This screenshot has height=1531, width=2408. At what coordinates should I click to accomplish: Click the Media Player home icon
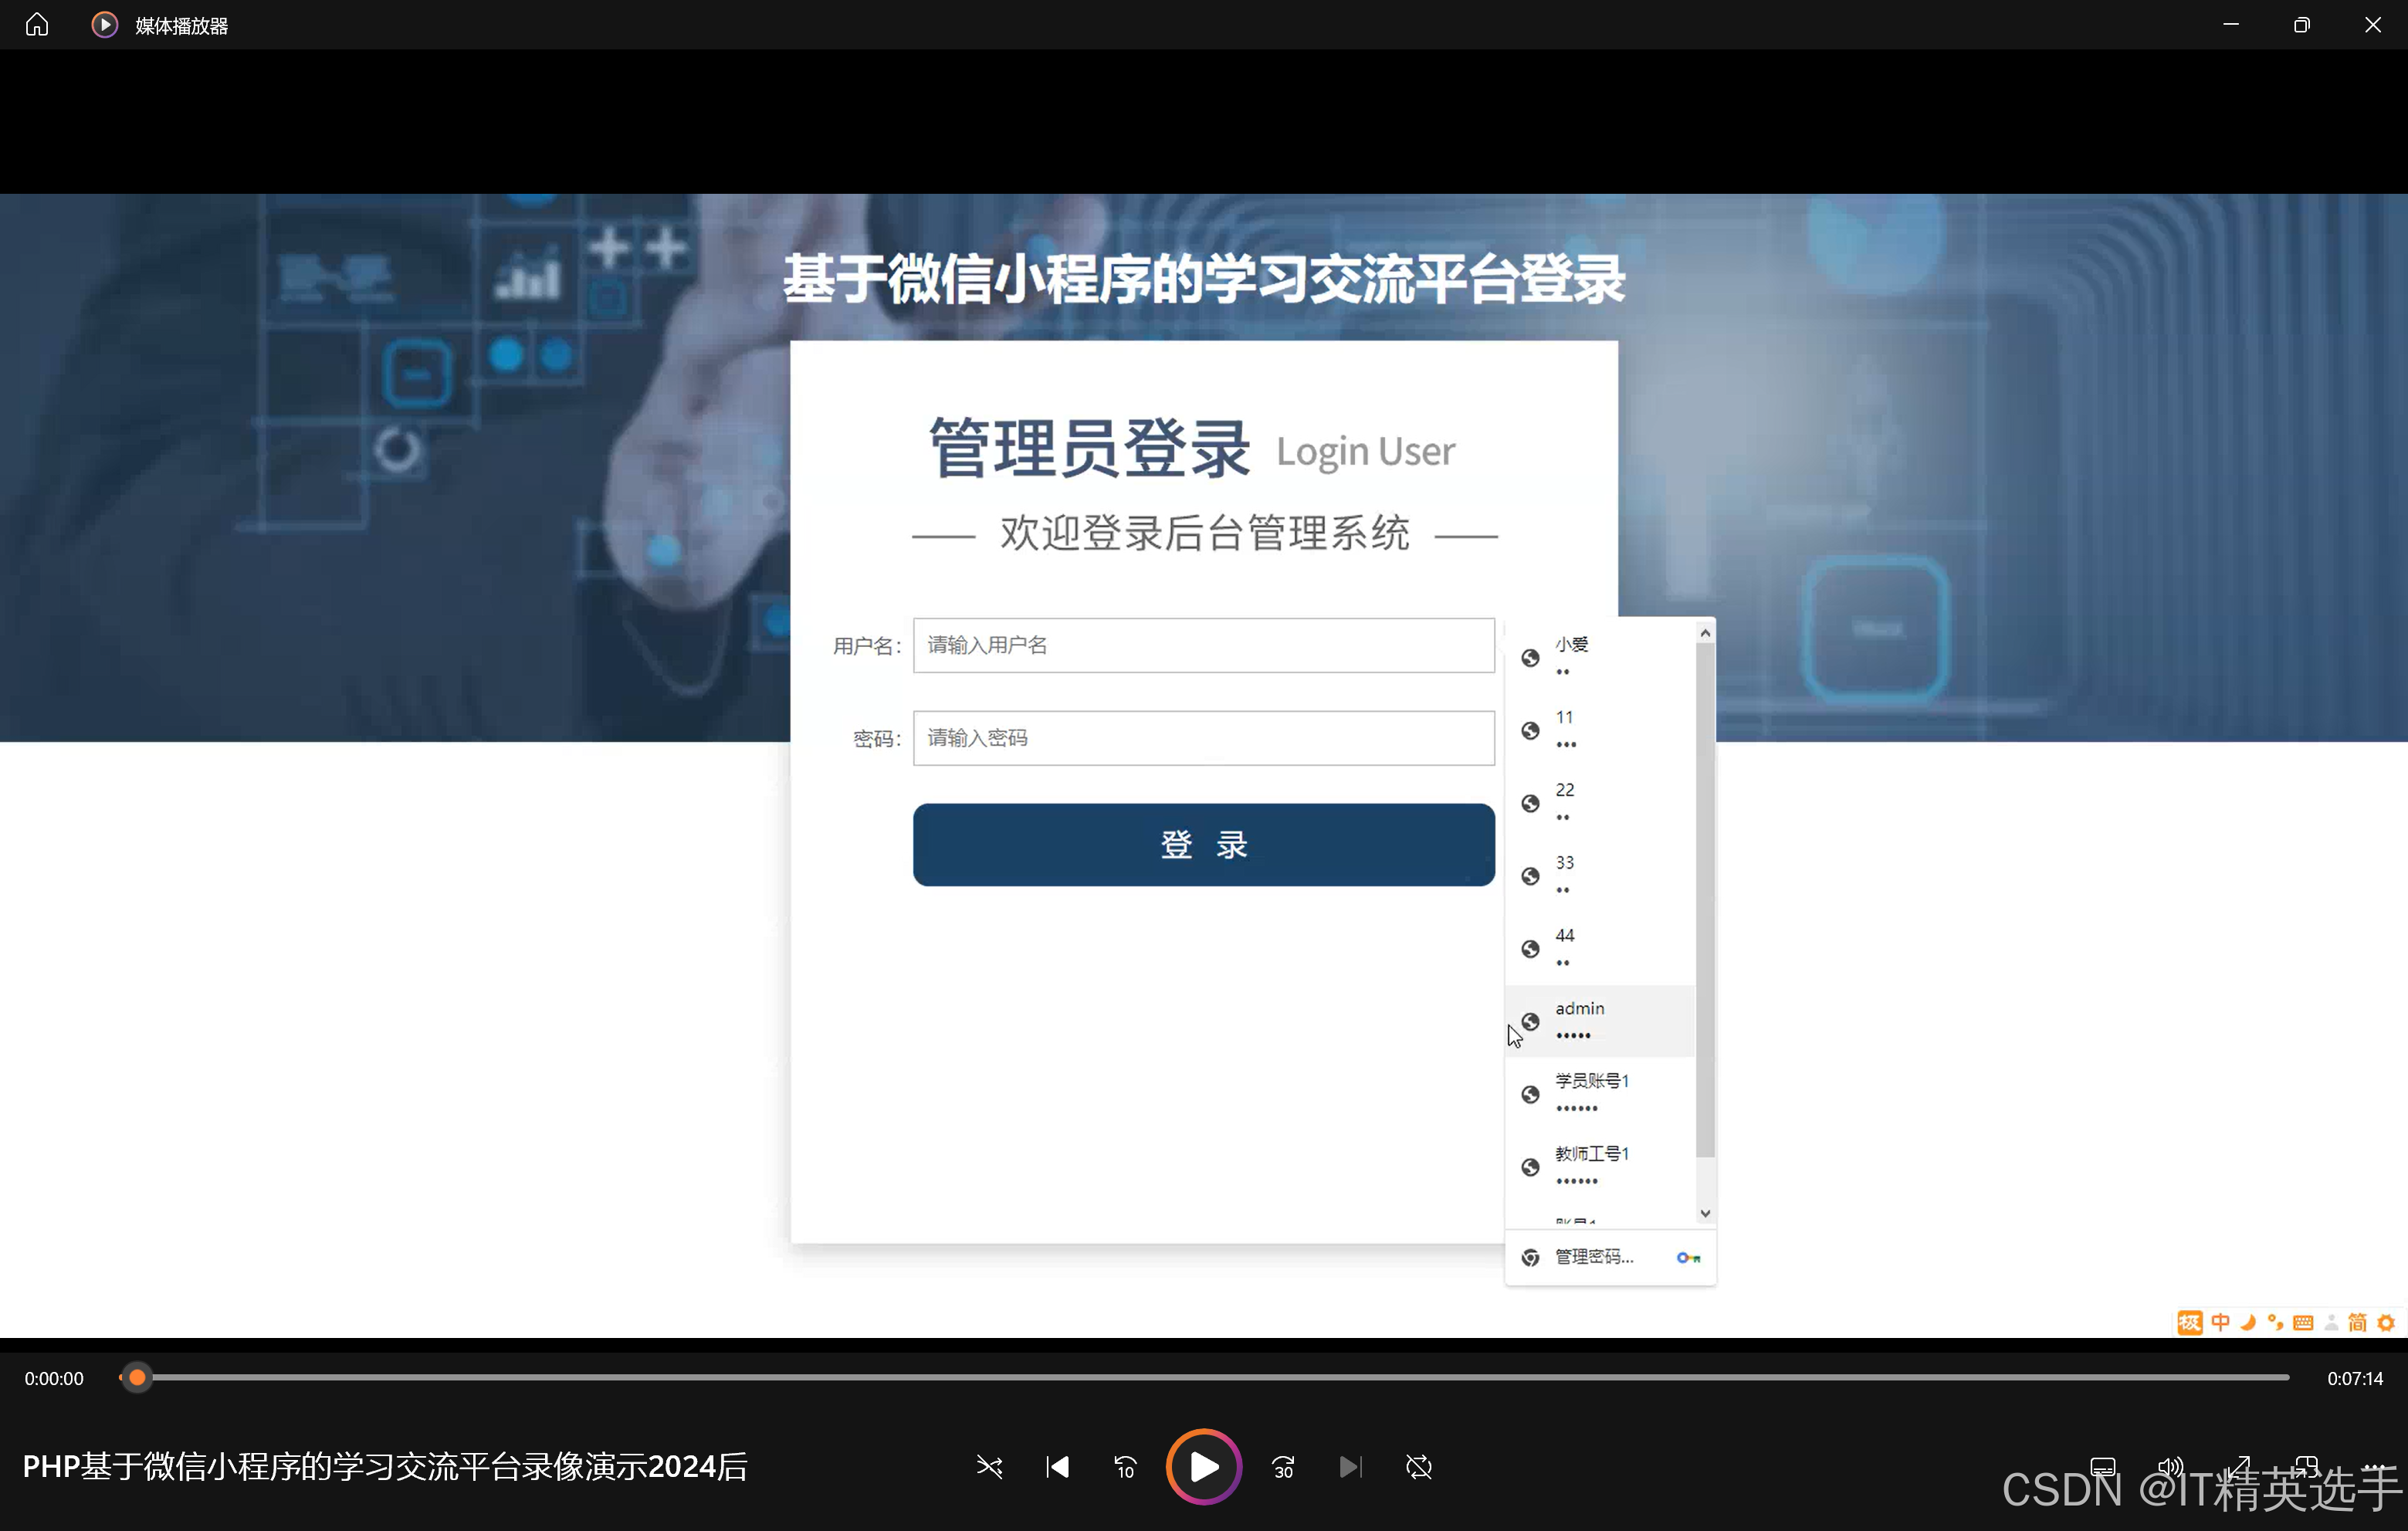coord(37,25)
